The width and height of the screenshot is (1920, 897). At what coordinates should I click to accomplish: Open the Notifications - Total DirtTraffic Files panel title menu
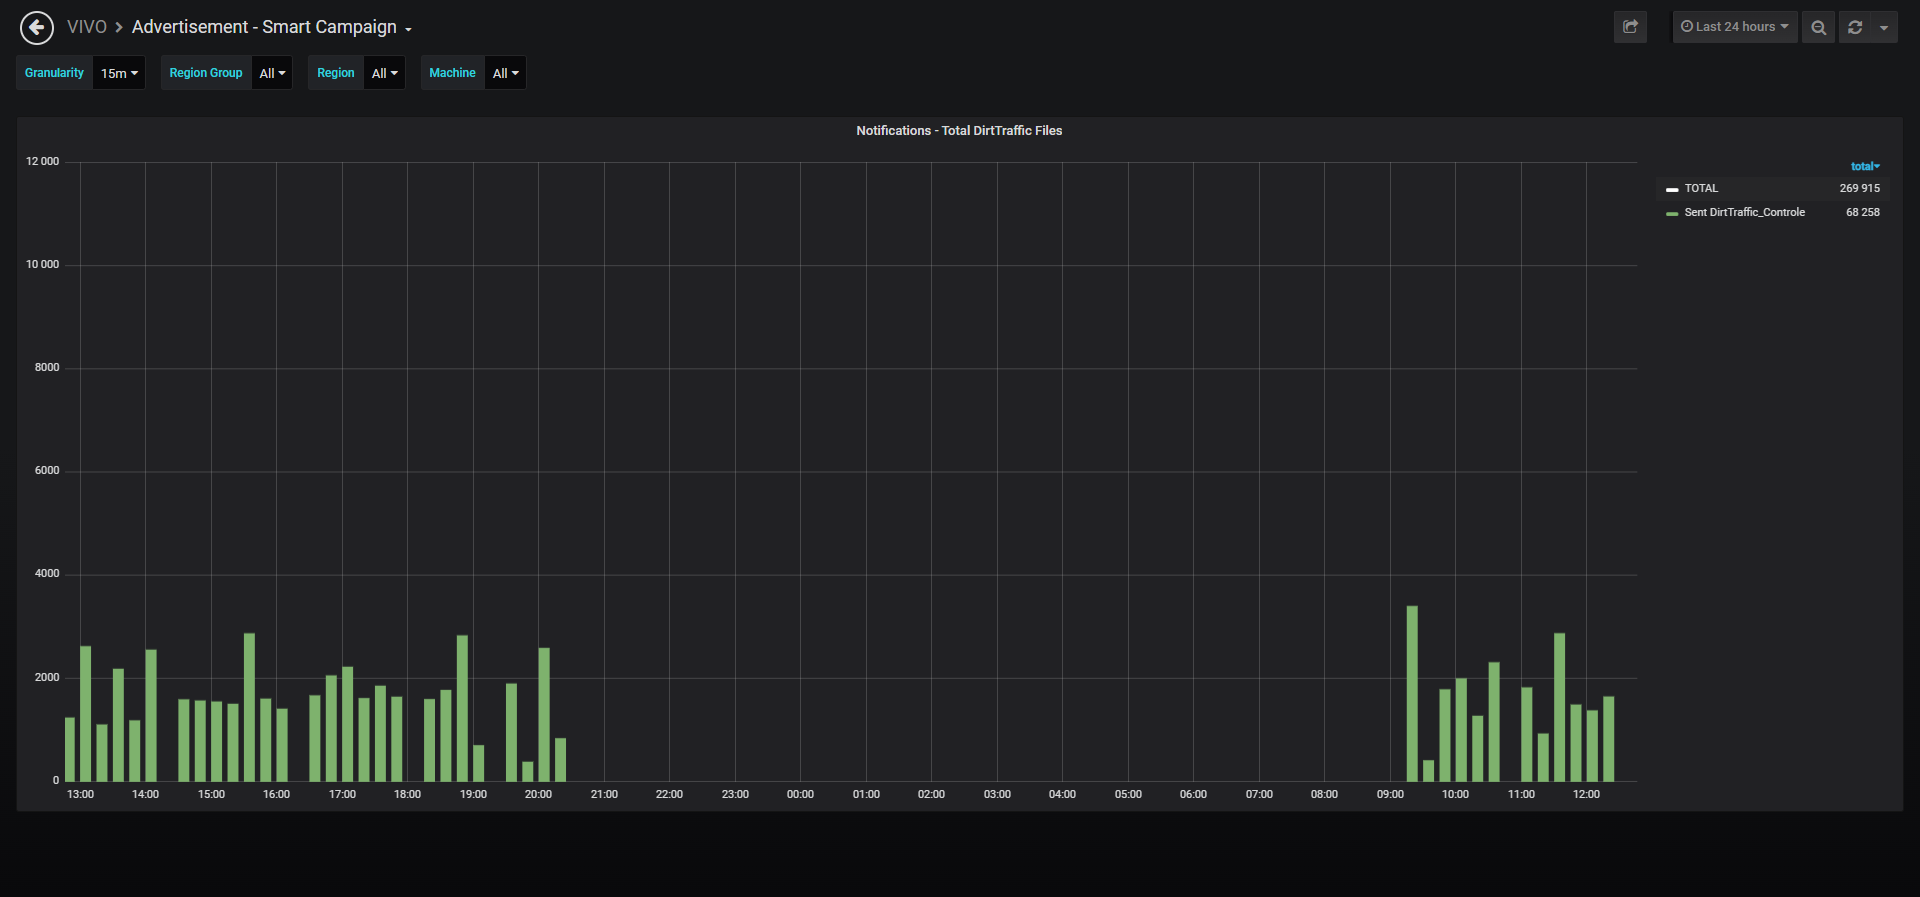(x=959, y=131)
